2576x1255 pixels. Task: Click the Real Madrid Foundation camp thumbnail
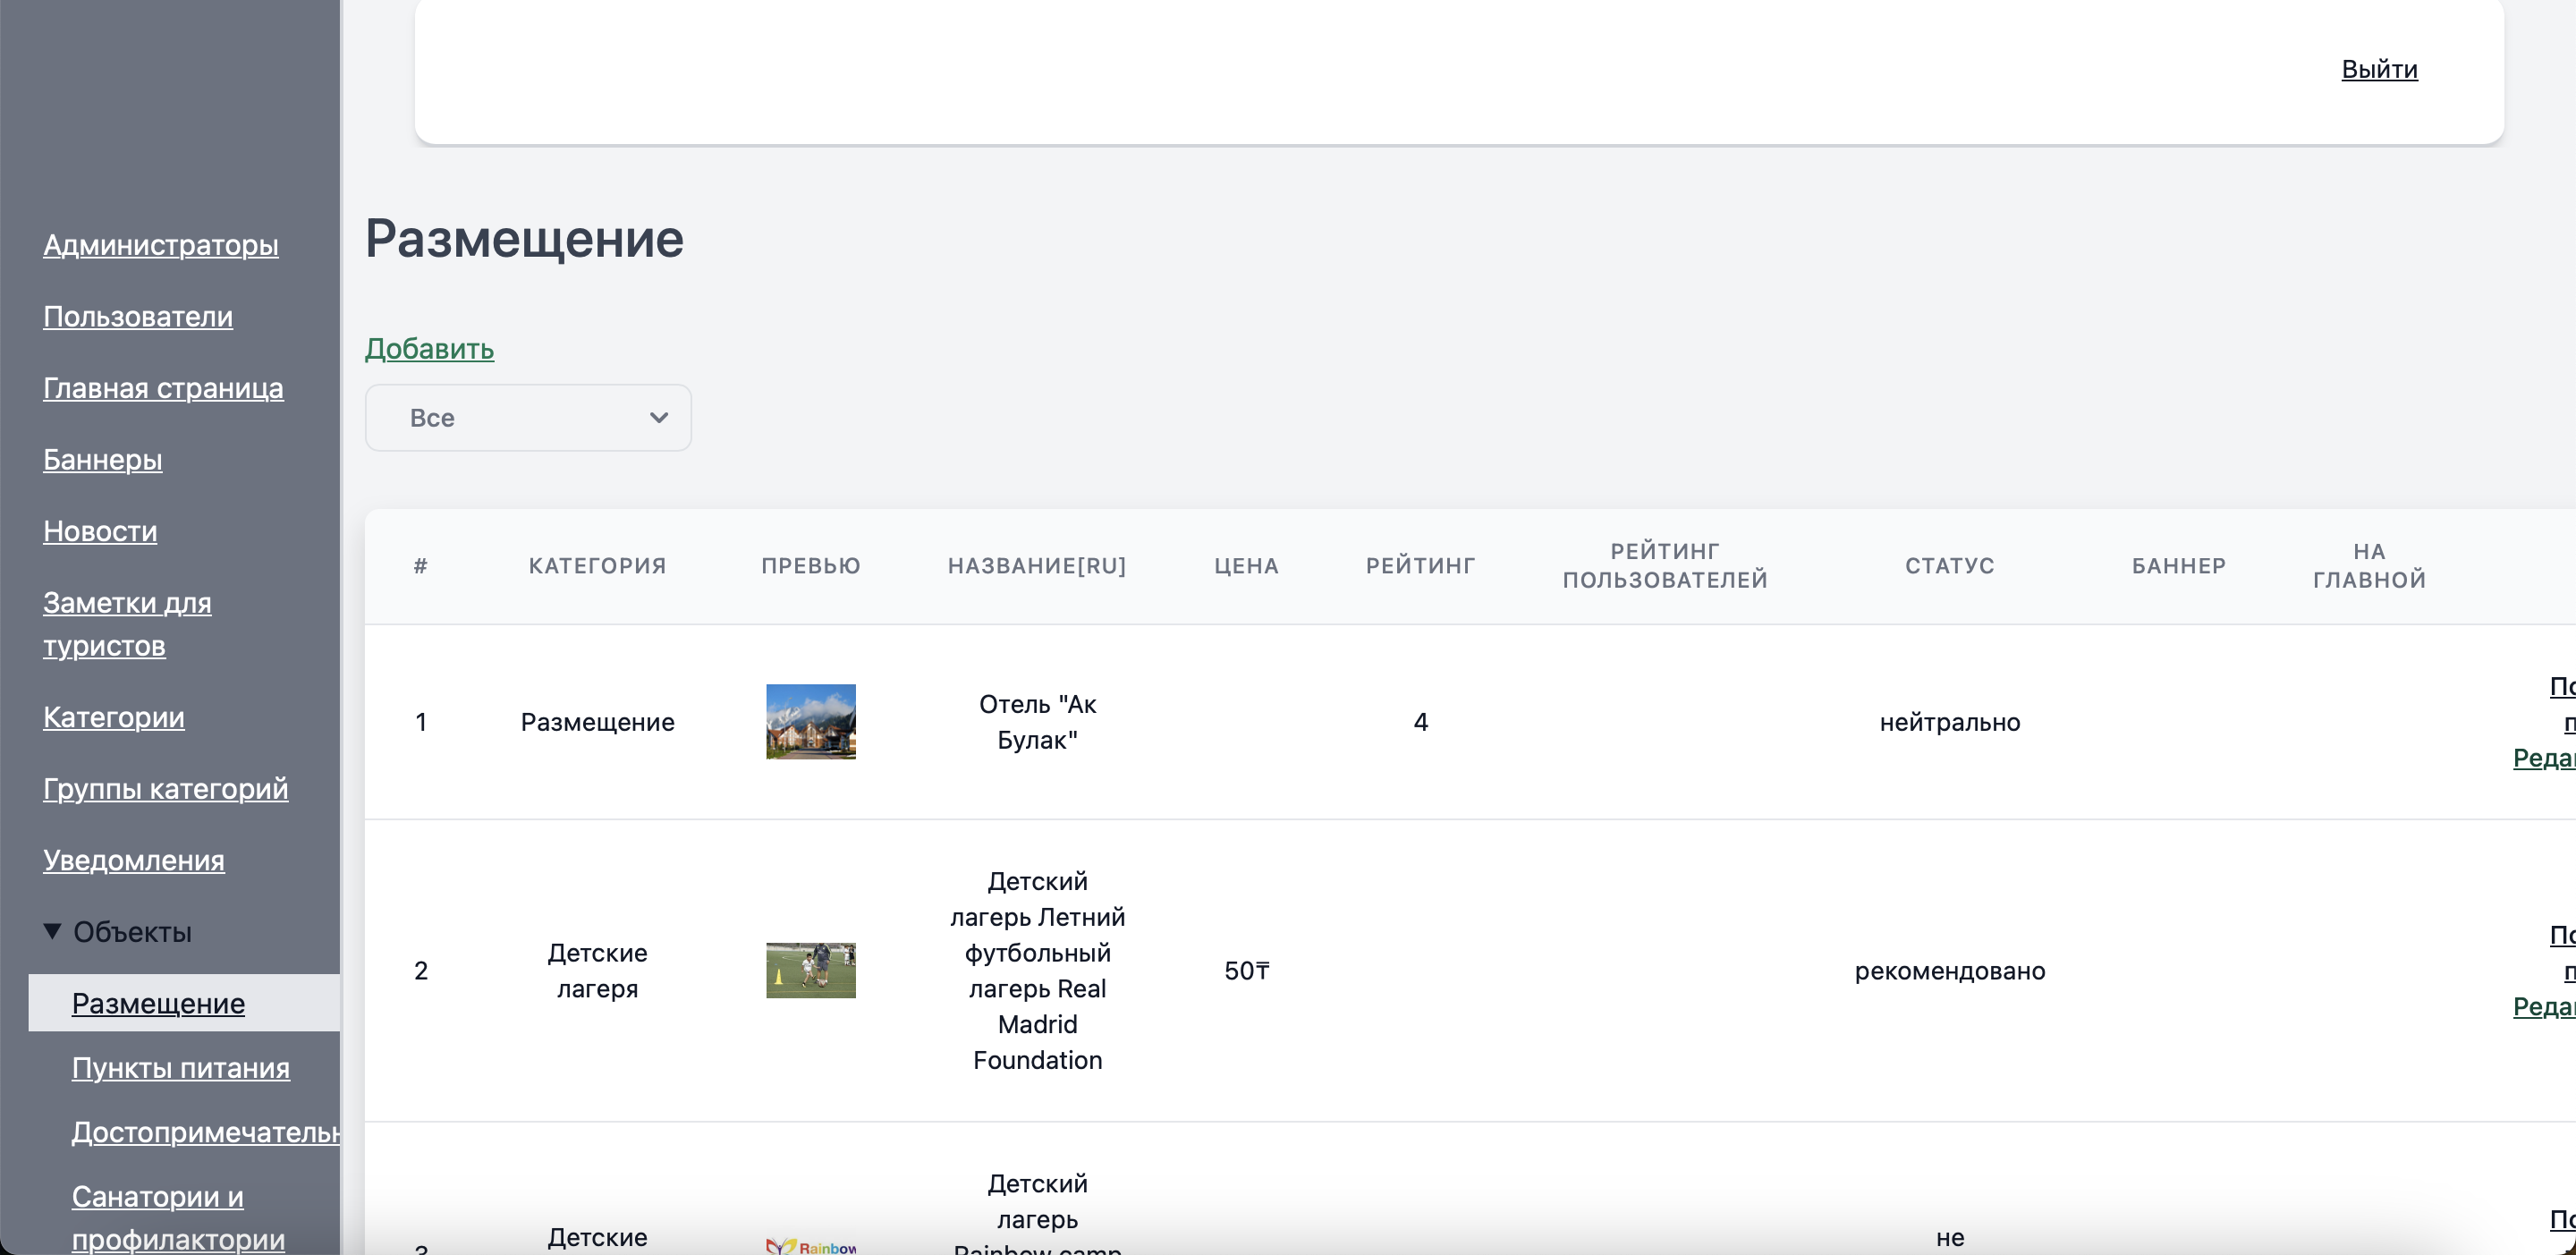(x=811, y=970)
